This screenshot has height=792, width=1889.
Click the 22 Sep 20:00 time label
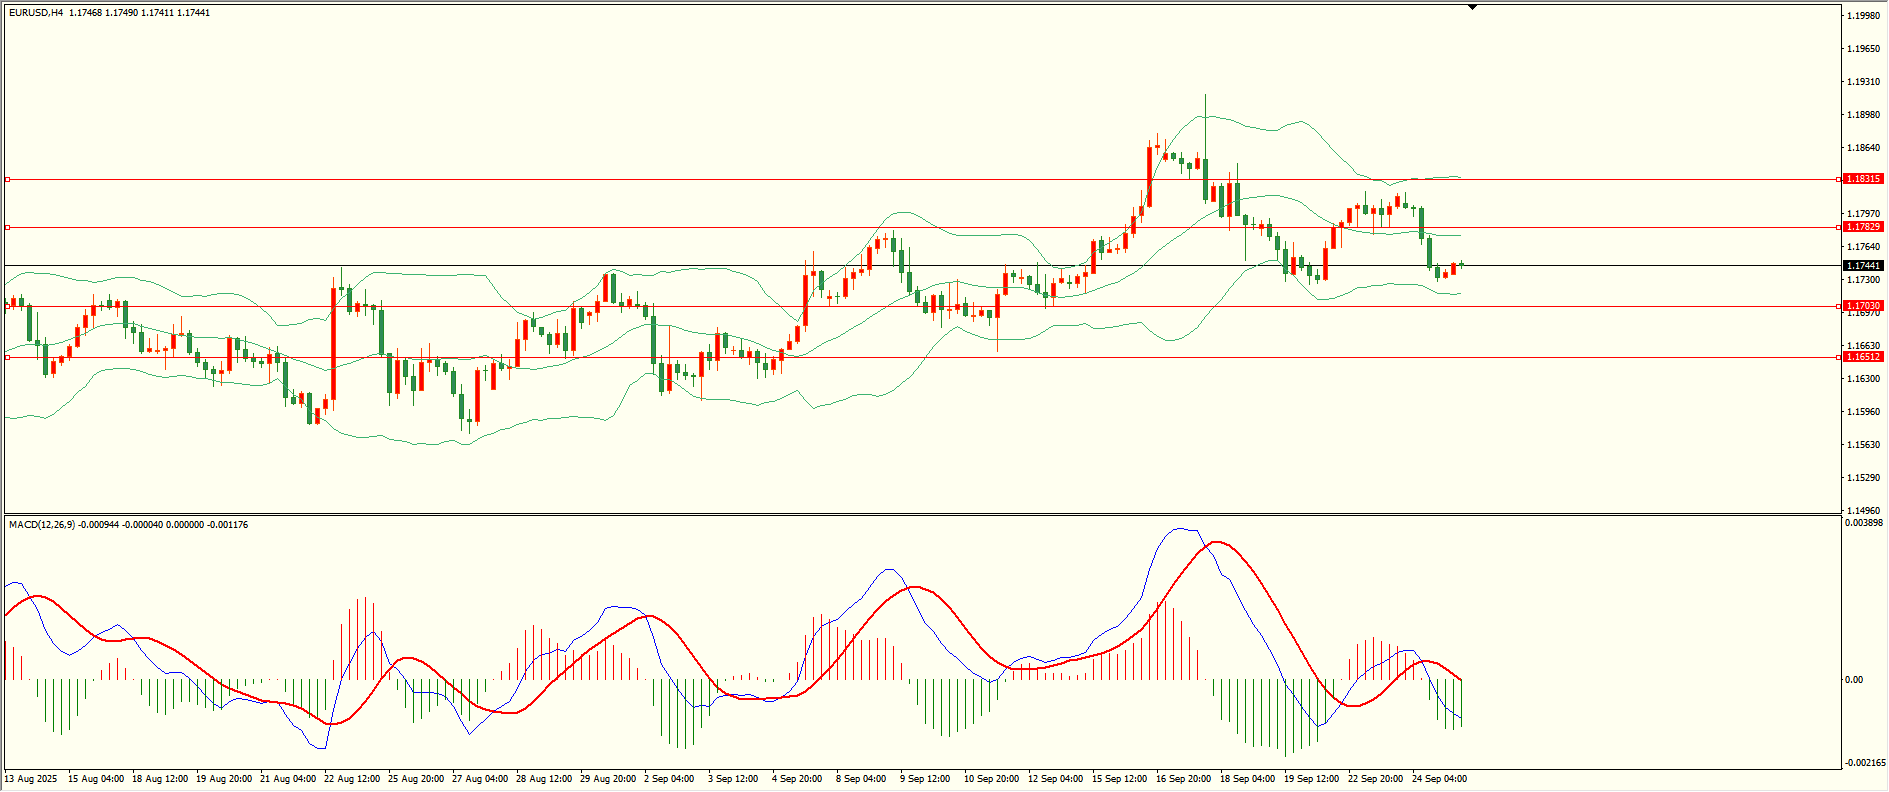(1376, 779)
